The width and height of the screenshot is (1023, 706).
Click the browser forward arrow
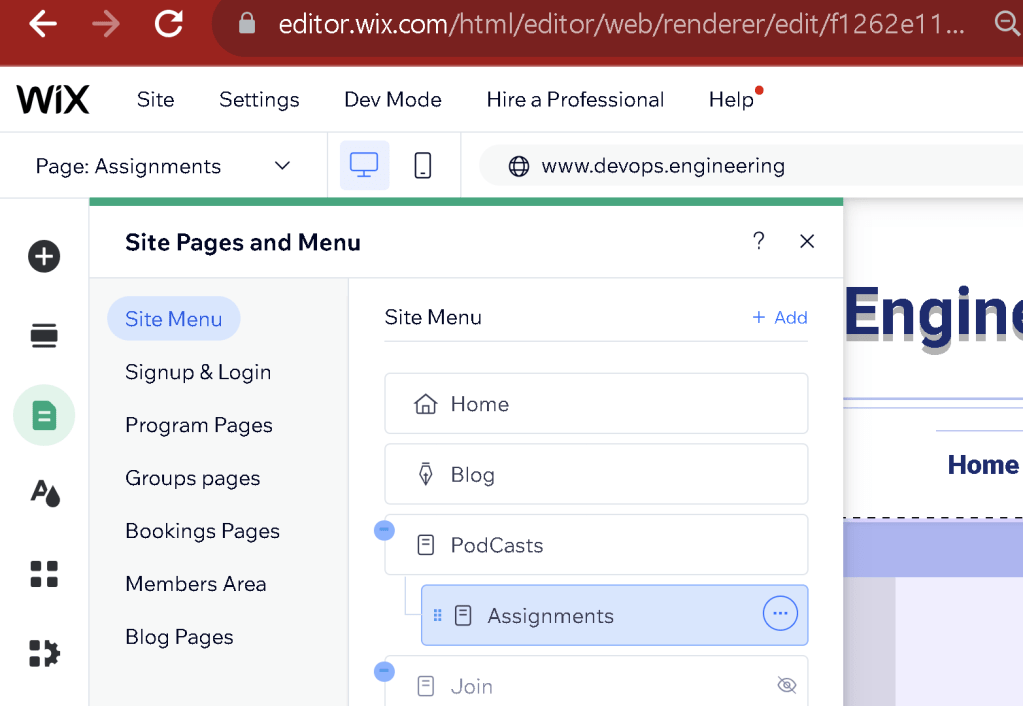point(106,24)
